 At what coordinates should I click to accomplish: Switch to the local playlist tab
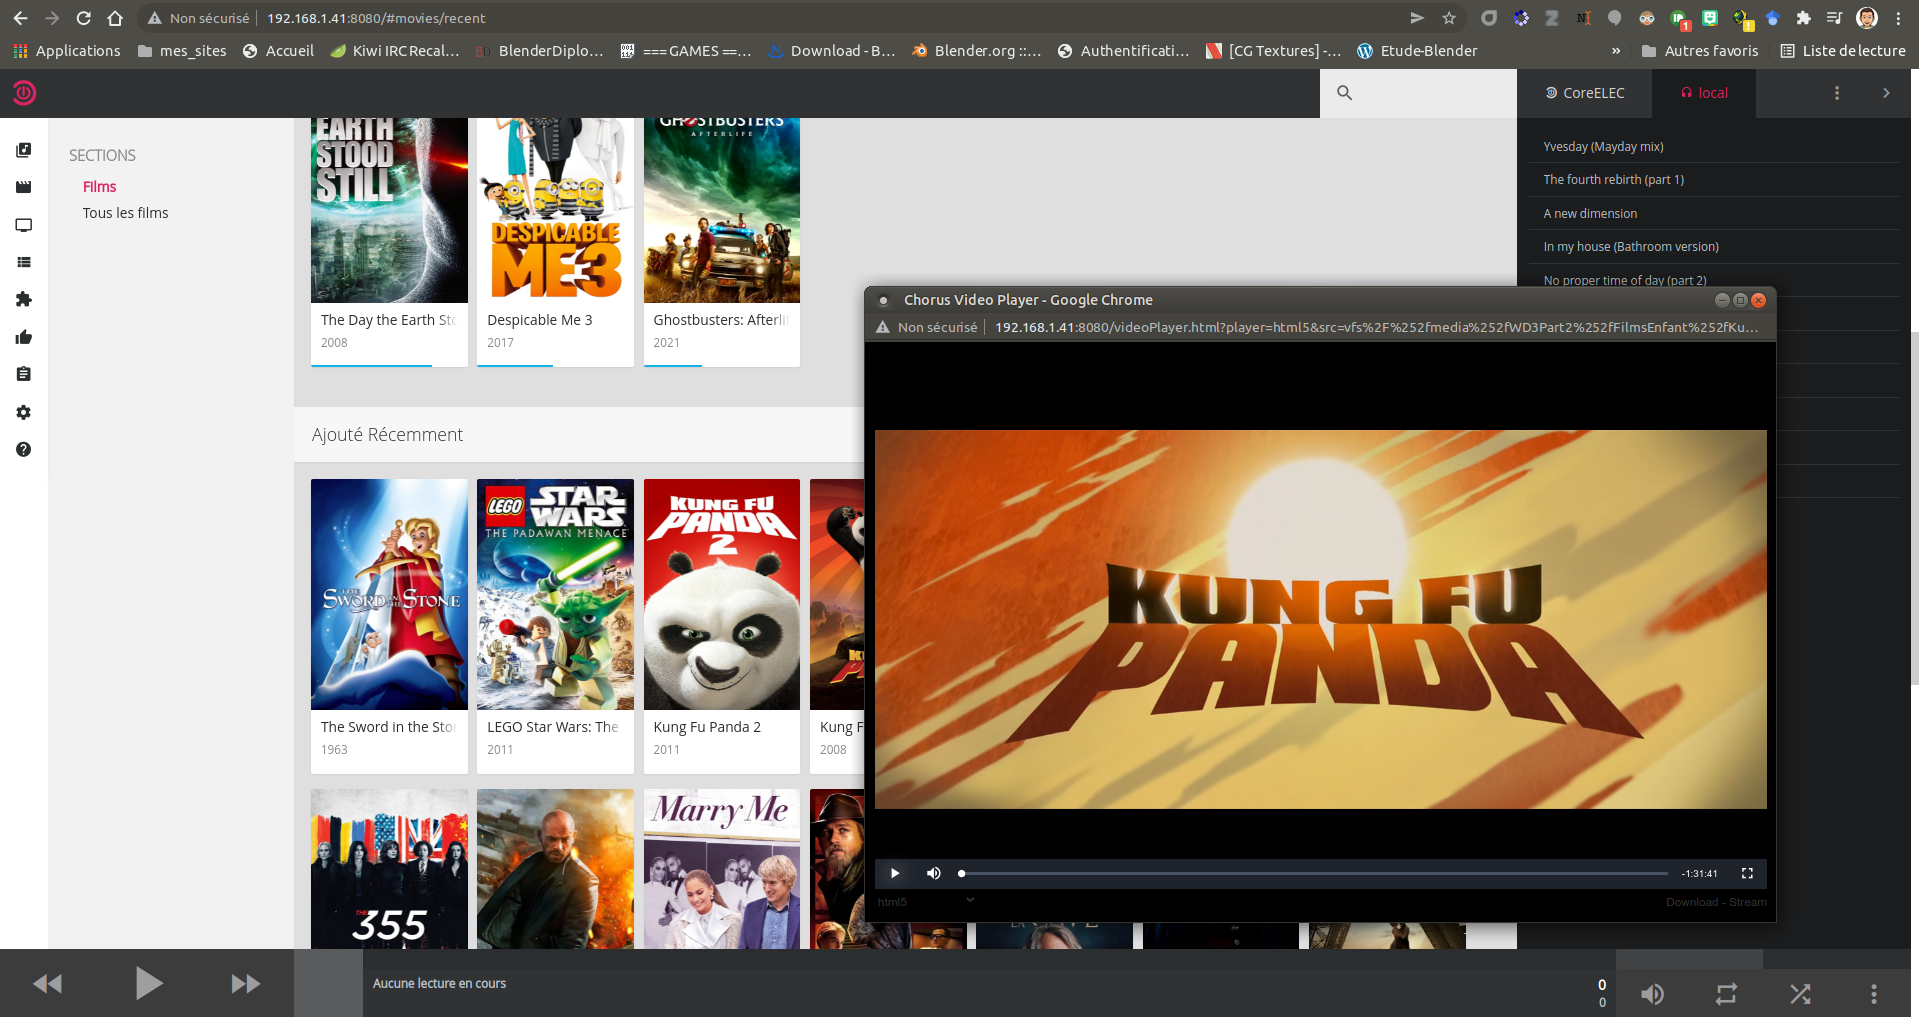click(1704, 93)
